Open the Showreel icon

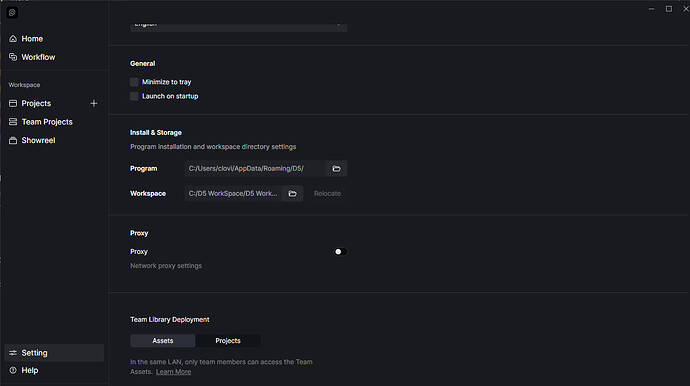[x=13, y=140]
